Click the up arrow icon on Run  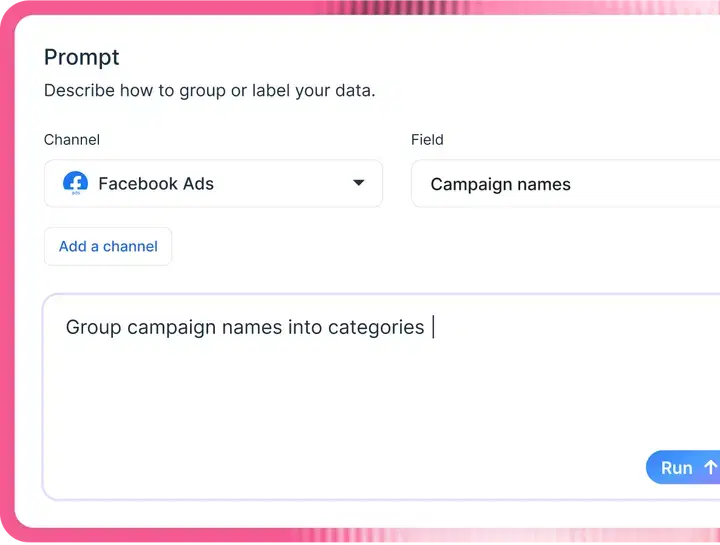[710, 467]
